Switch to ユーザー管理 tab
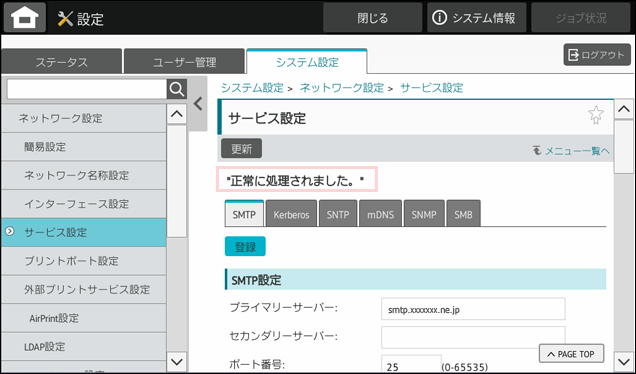636x374 pixels. point(184,62)
